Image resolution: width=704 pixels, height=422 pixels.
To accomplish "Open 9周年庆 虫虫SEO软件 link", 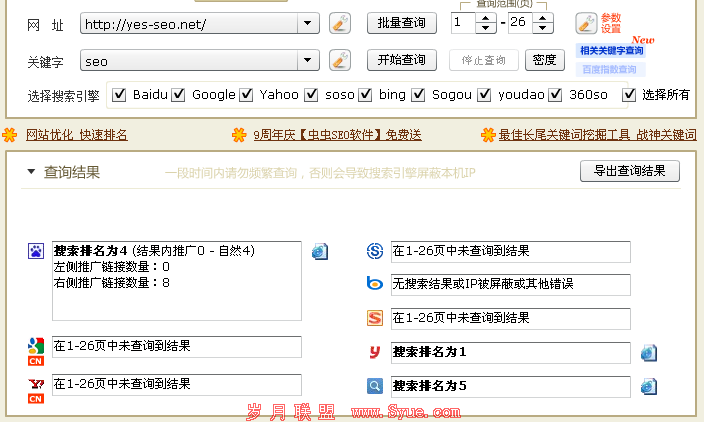I will point(337,135).
